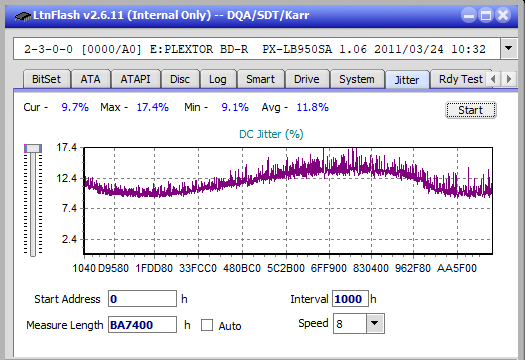Click the Avg value 11.8%
The height and width of the screenshot is (360, 525).
[x=312, y=107]
